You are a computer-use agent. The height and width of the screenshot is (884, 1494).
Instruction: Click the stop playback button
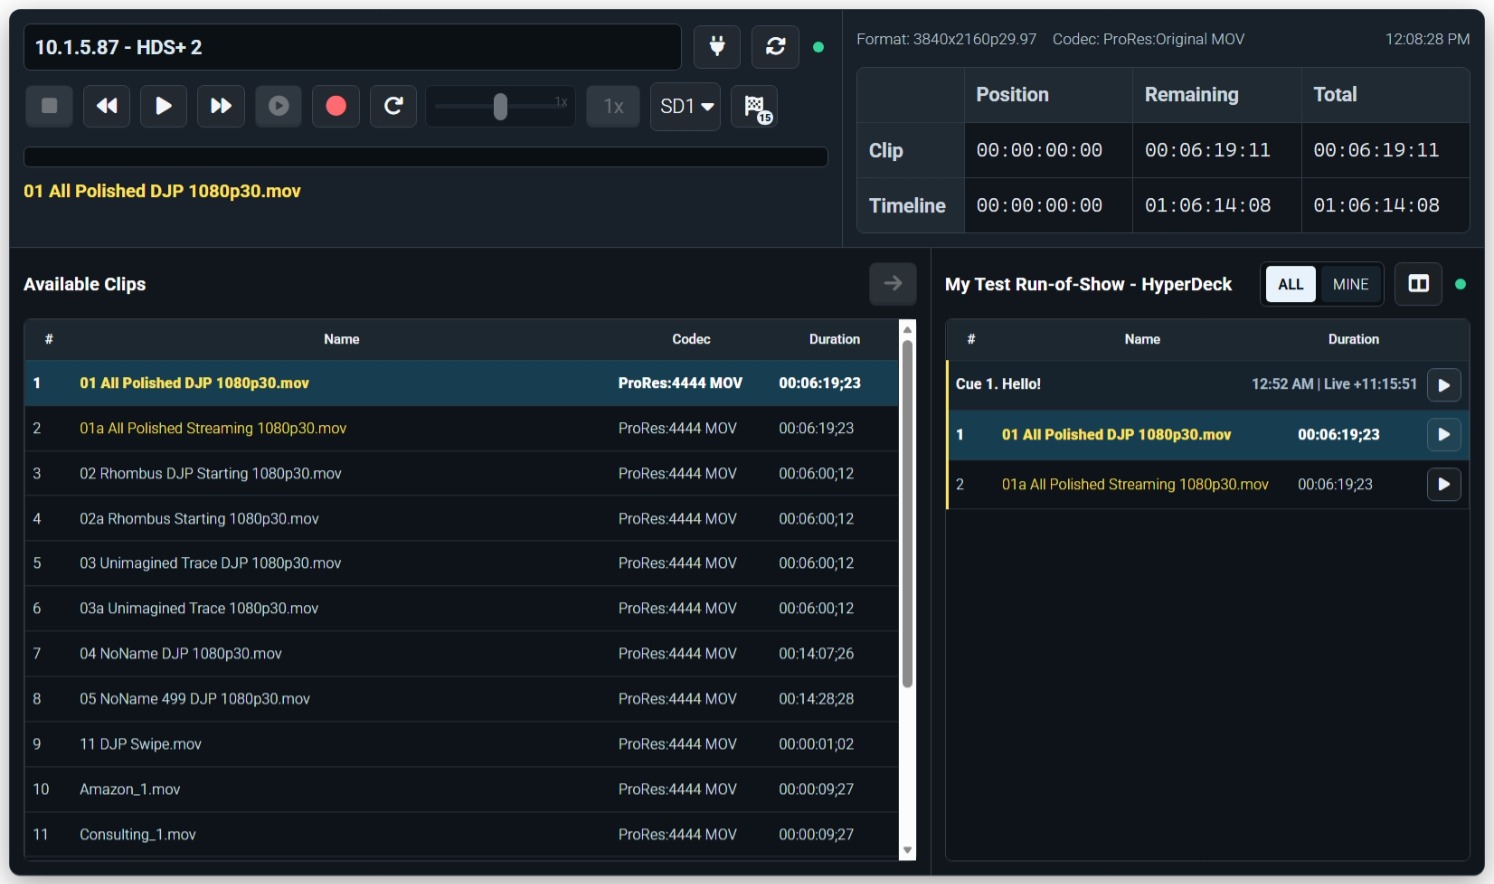(x=49, y=106)
